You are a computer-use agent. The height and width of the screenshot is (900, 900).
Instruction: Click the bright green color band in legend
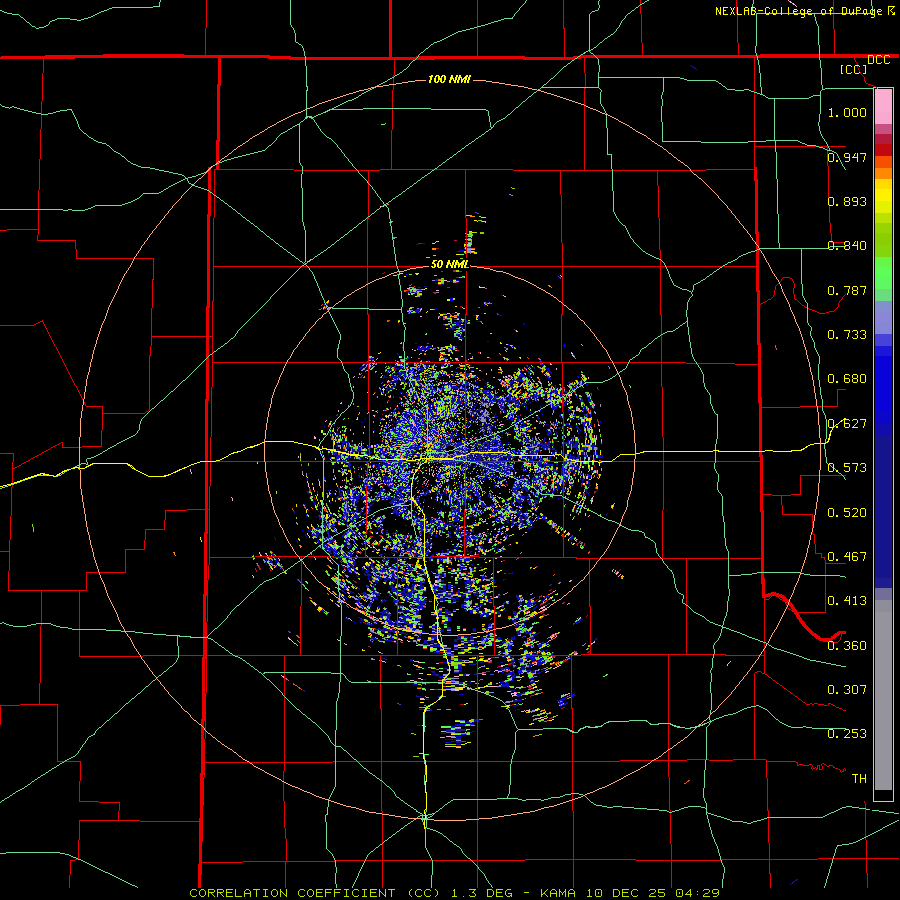pyautogui.click(x=883, y=273)
